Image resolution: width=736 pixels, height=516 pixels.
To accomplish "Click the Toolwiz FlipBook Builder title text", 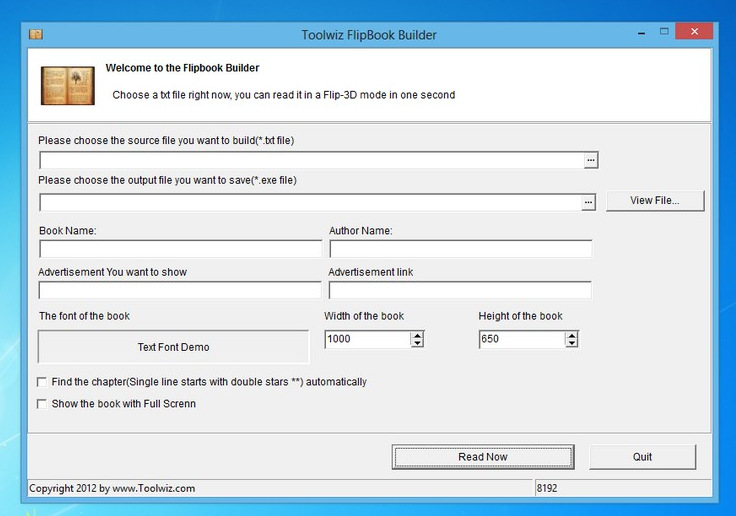I will point(369,35).
